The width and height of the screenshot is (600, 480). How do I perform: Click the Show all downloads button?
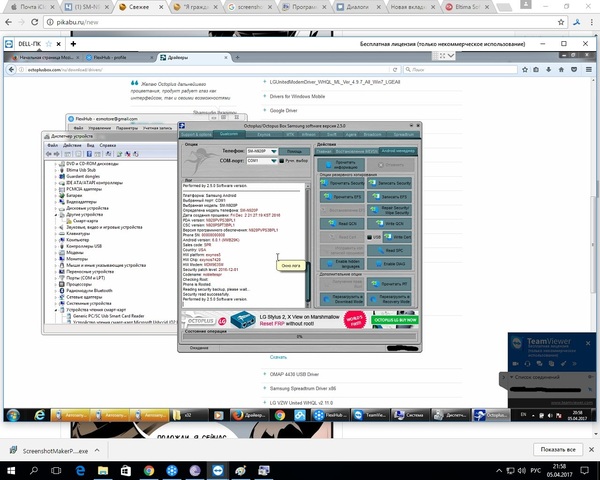pos(558,449)
